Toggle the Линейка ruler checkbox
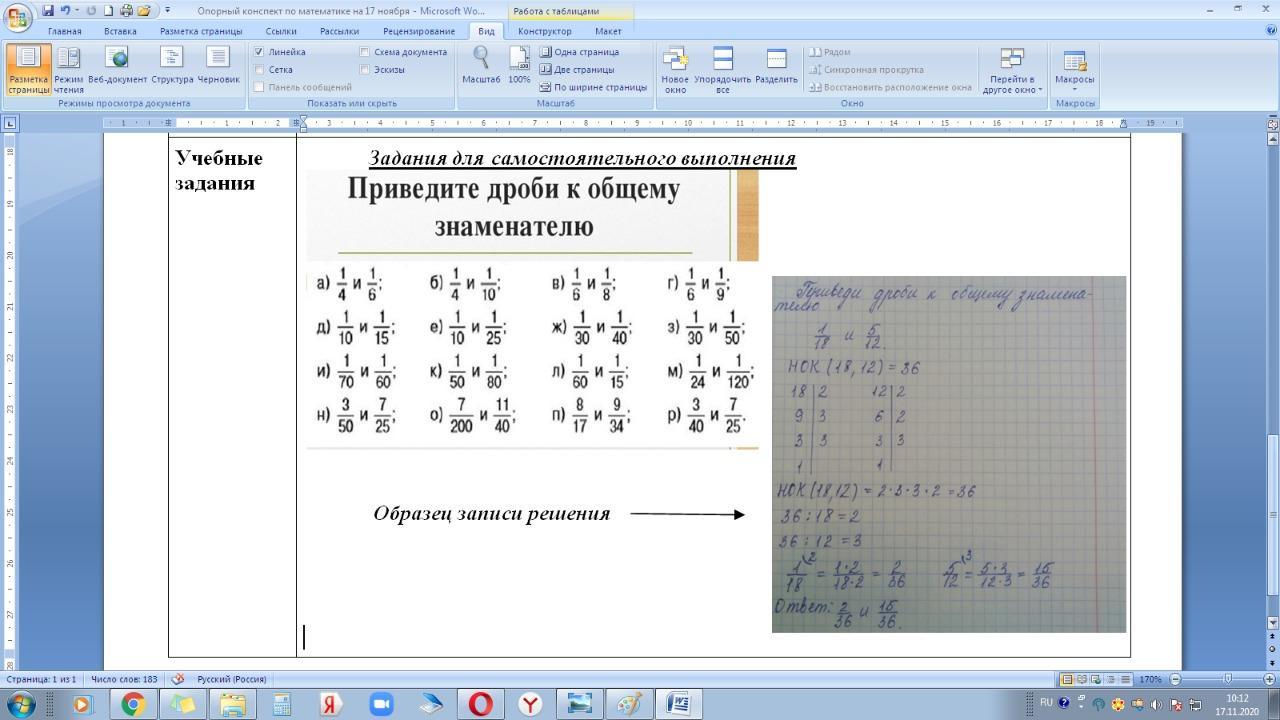The image size is (1280, 720). (x=280, y=52)
